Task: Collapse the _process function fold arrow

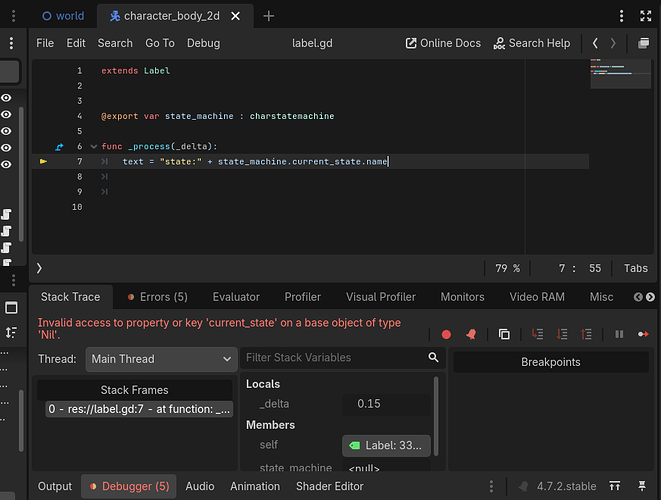Action: (x=94, y=147)
